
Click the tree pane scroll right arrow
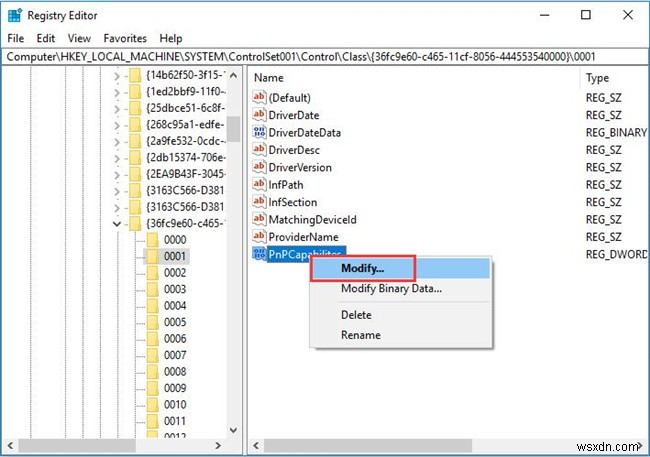[218, 446]
